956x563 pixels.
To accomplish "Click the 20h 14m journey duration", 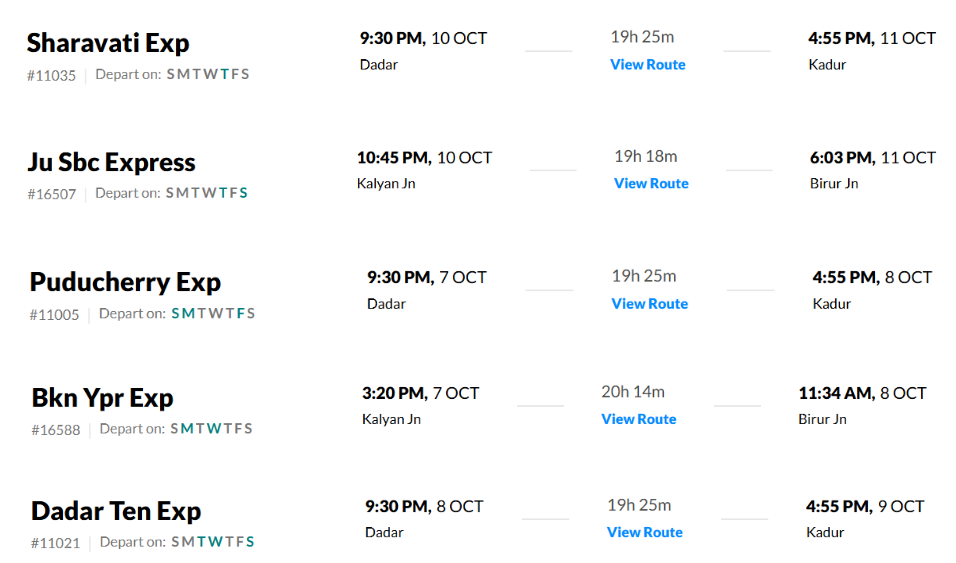I will pos(633,392).
